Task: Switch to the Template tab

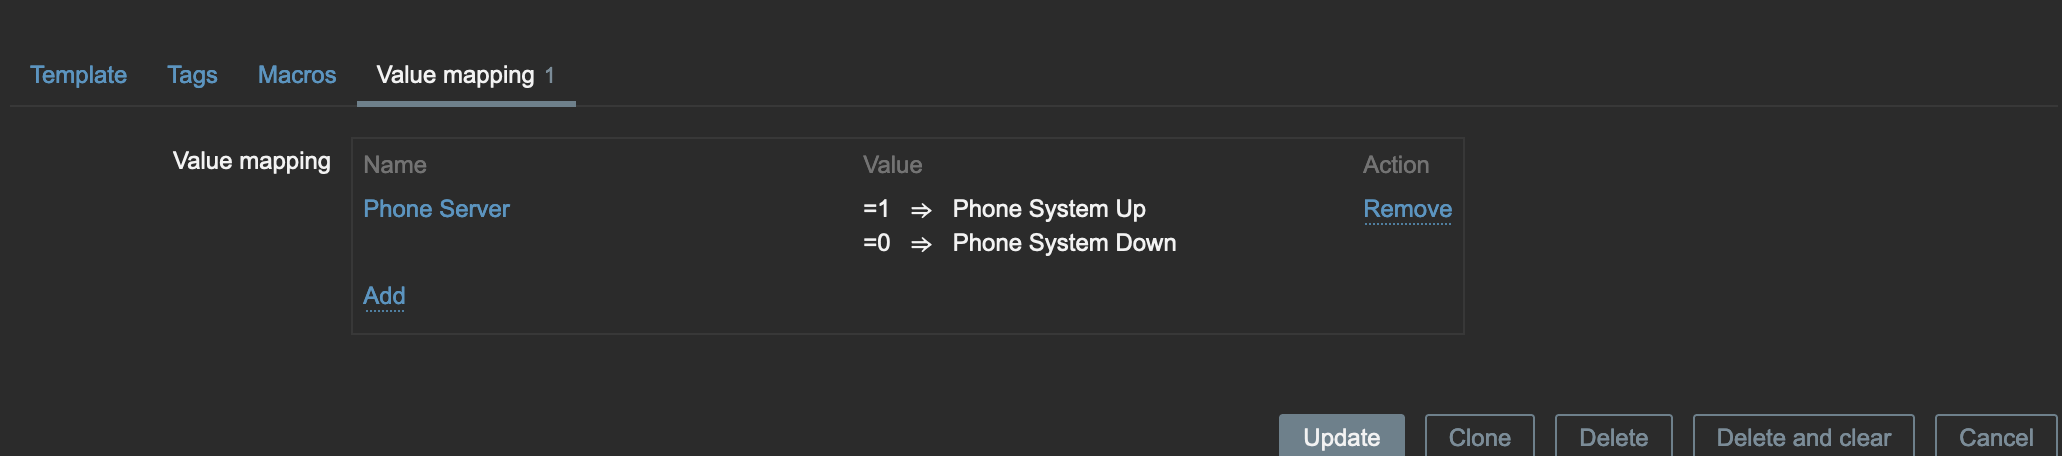Action: [x=78, y=75]
